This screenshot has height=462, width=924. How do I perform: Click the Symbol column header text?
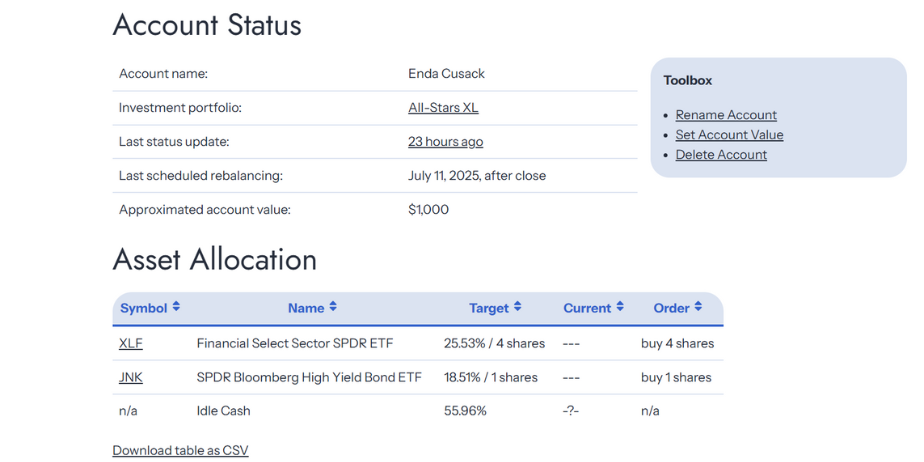(144, 308)
